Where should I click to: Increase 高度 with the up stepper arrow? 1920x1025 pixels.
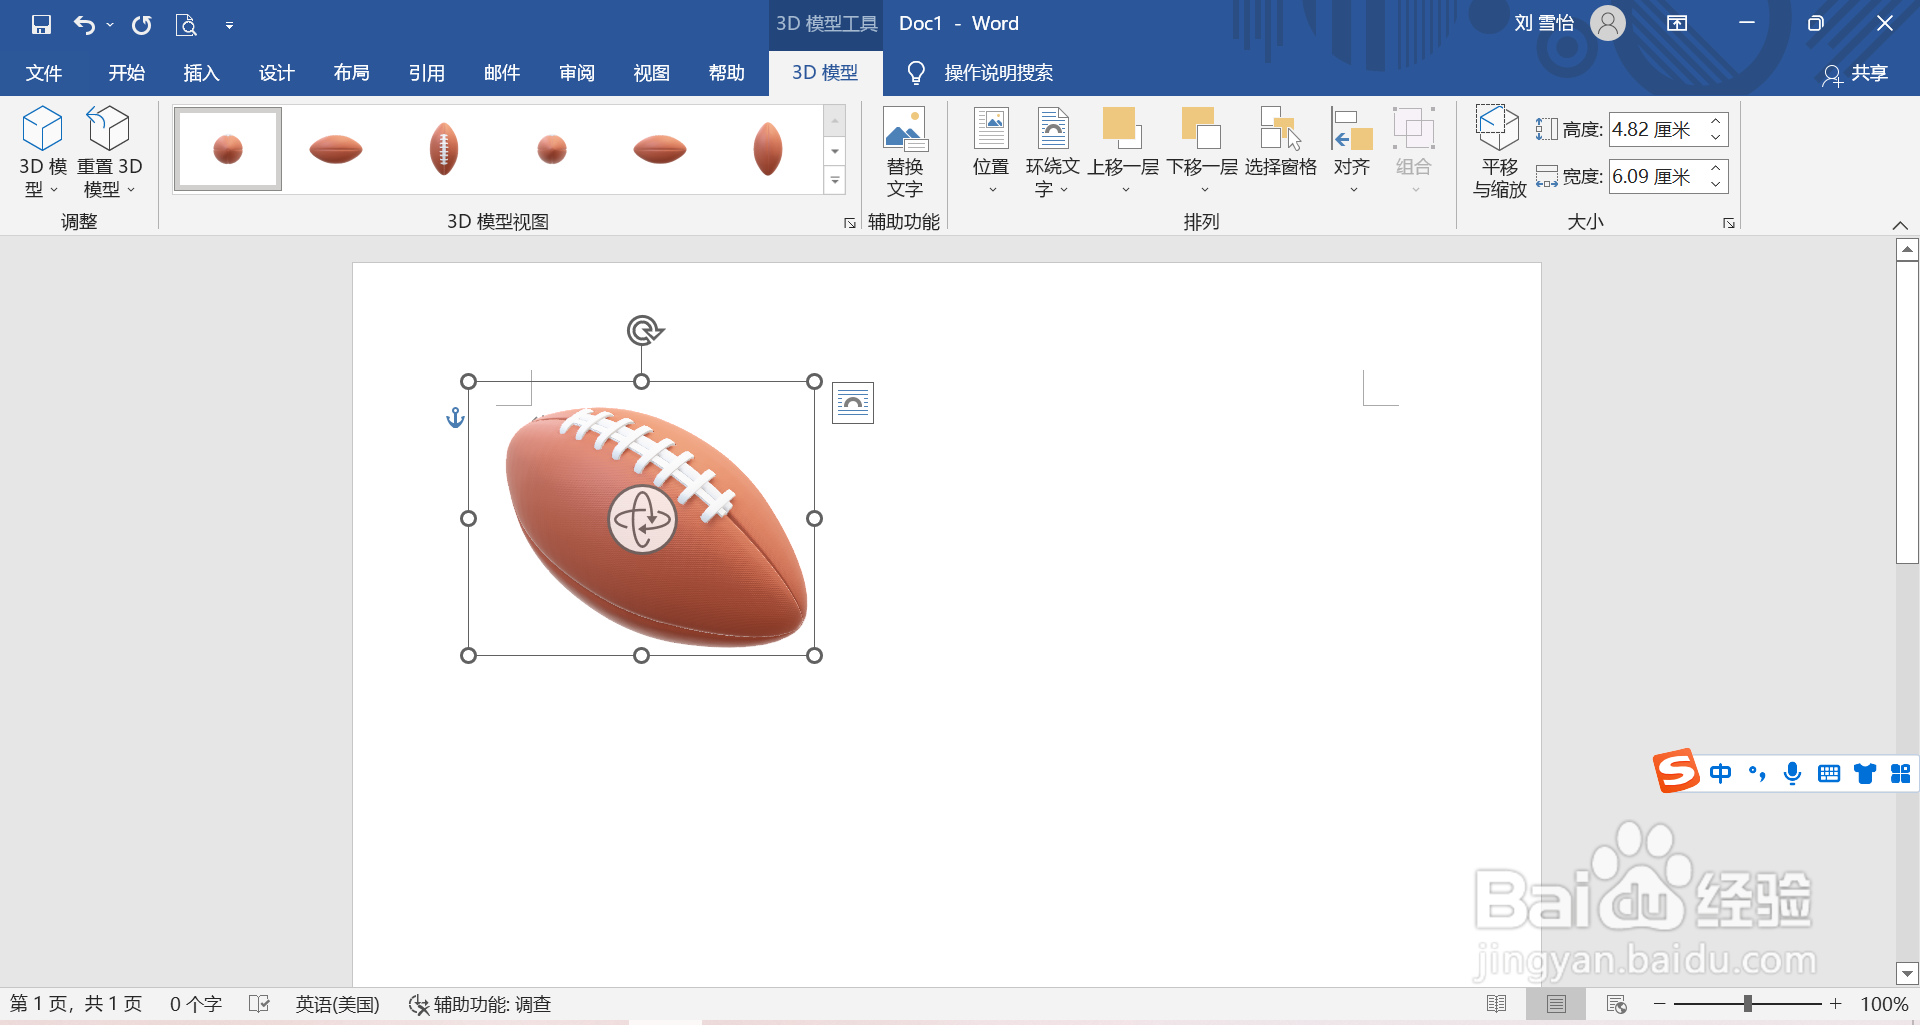1715,122
